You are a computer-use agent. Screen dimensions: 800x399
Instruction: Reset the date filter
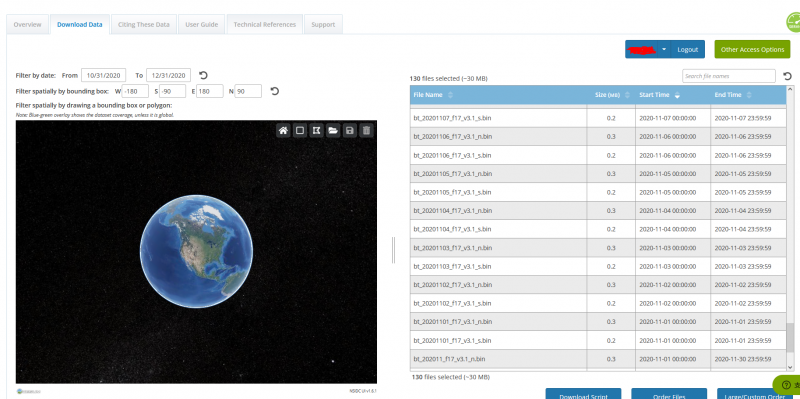coord(203,75)
